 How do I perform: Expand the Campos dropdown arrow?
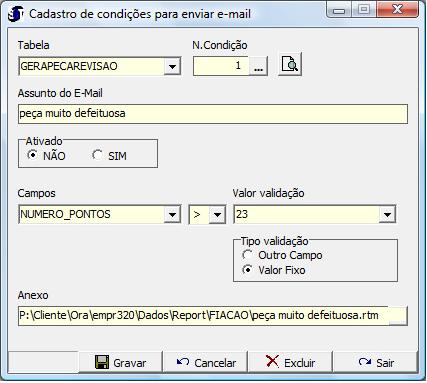172,214
